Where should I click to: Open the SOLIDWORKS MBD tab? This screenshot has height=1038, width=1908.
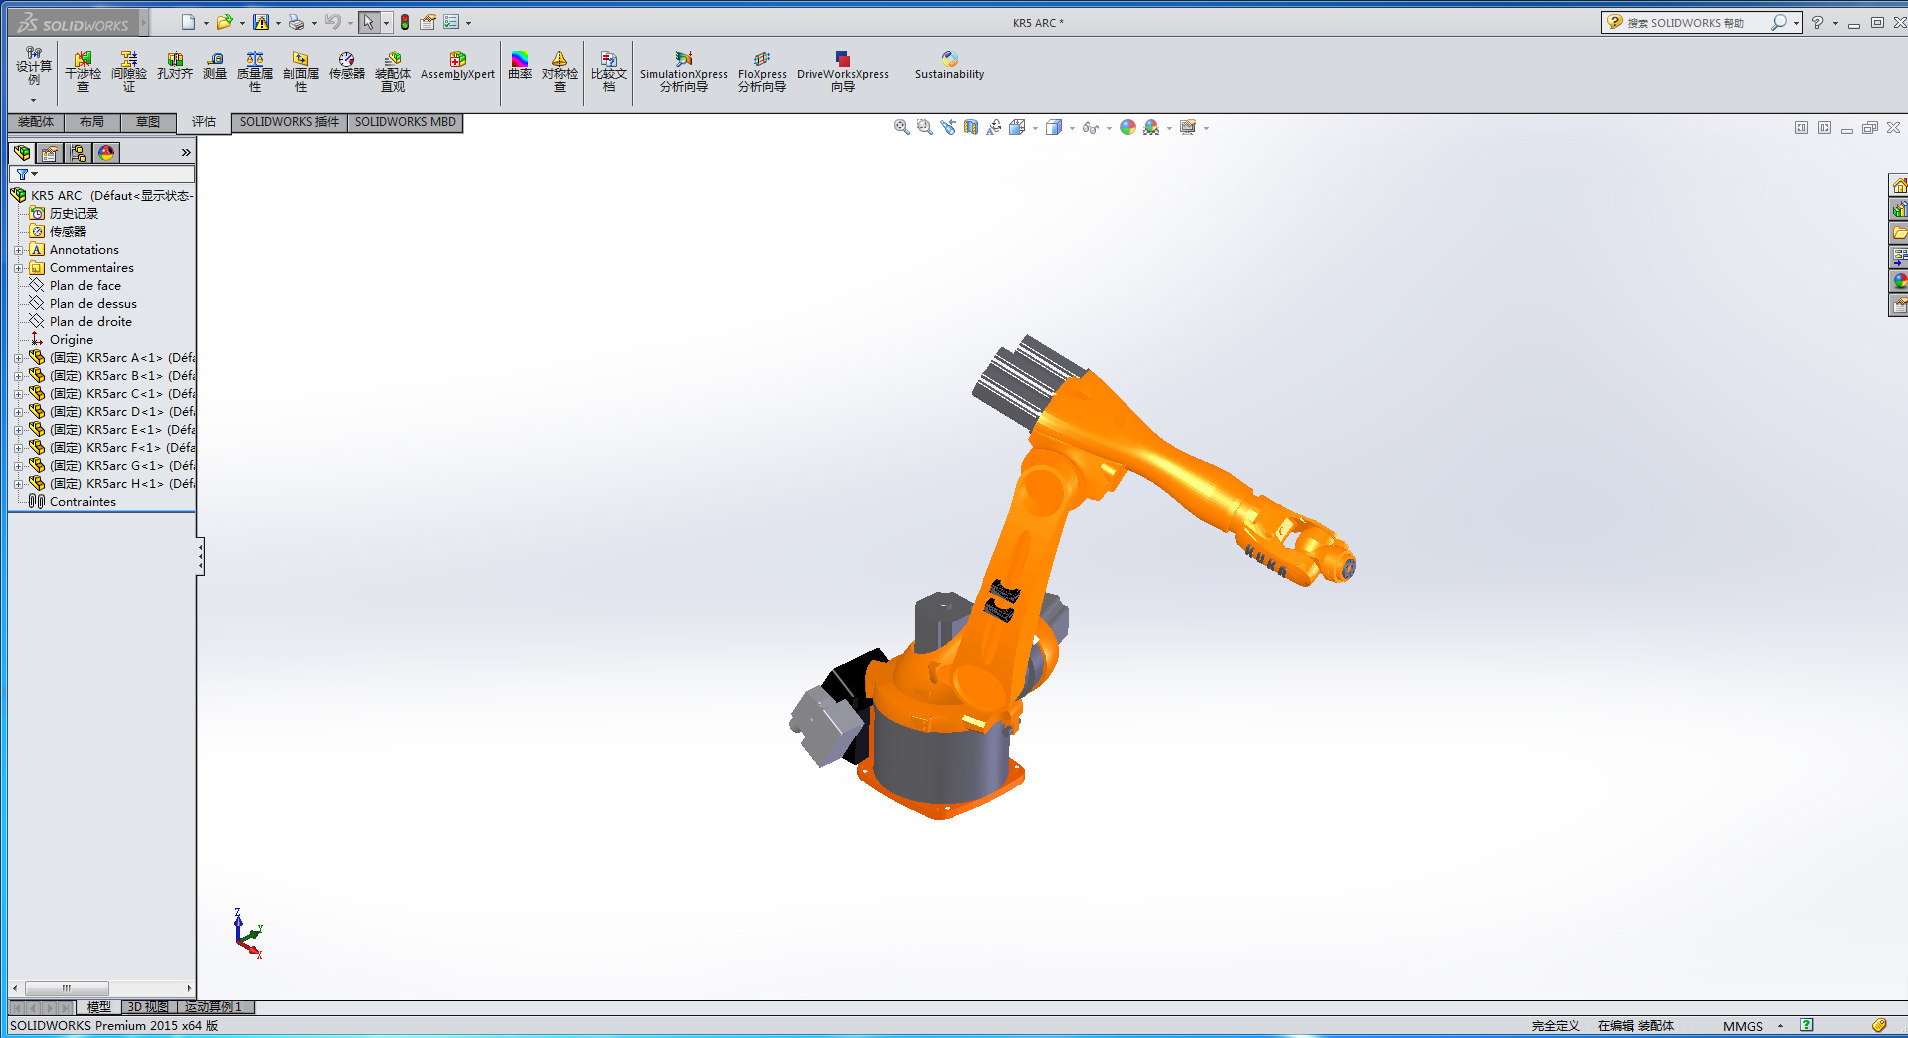(x=405, y=122)
